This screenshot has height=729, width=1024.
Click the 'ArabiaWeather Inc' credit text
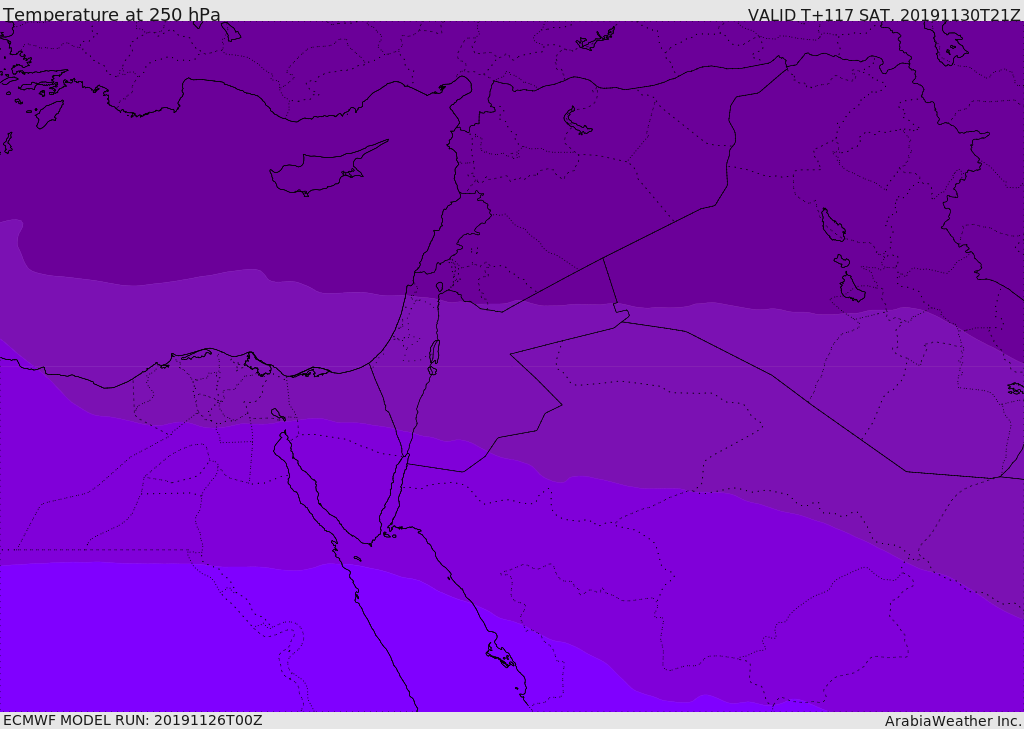point(952,721)
